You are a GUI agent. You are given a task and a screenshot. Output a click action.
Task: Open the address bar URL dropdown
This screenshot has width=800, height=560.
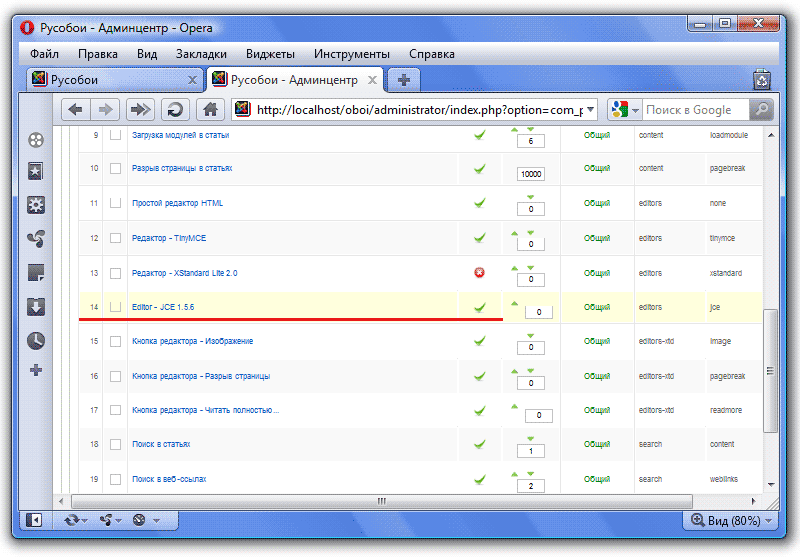[x=591, y=110]
